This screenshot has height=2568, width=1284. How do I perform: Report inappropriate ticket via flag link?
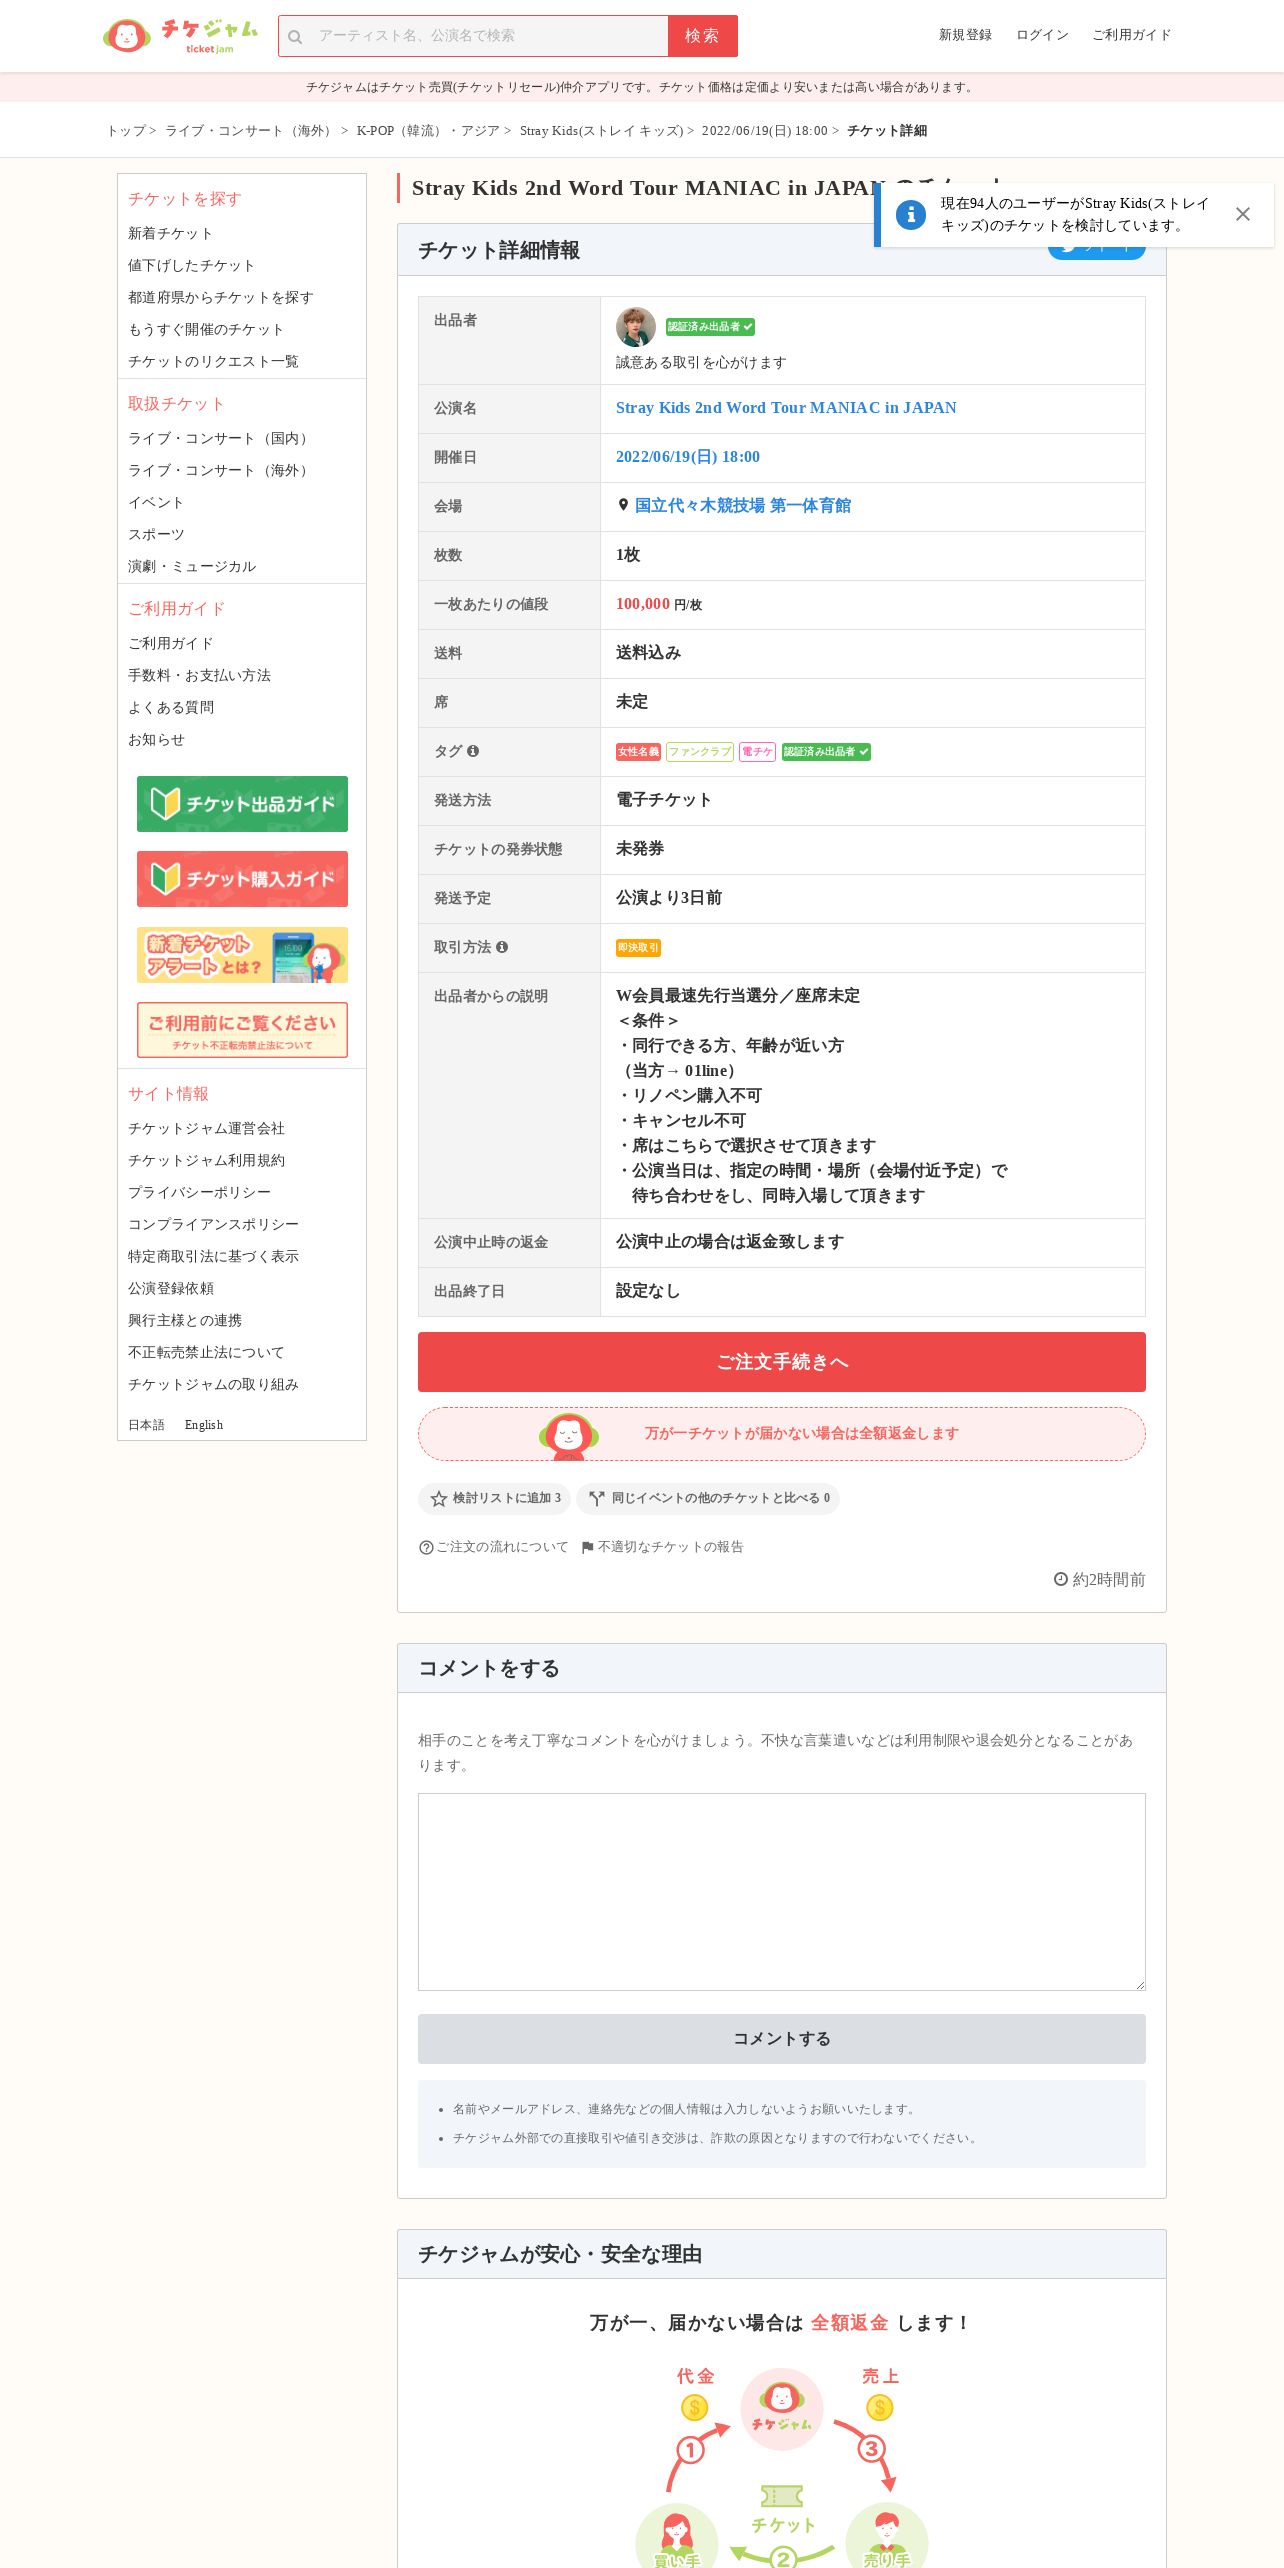662,1547
